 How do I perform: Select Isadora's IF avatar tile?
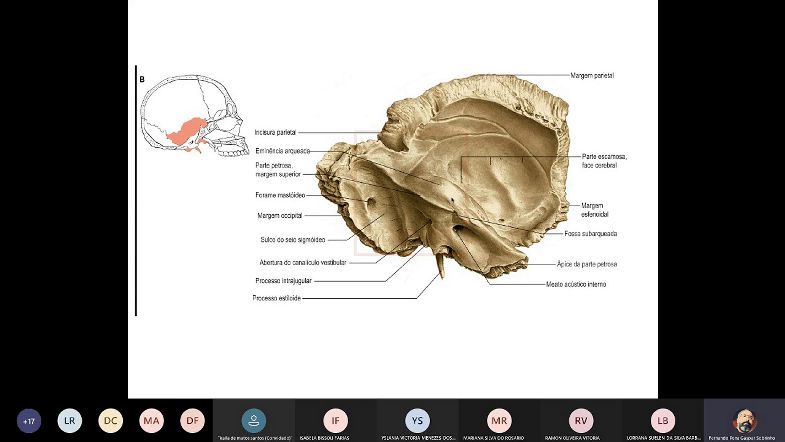coord(336,420)
